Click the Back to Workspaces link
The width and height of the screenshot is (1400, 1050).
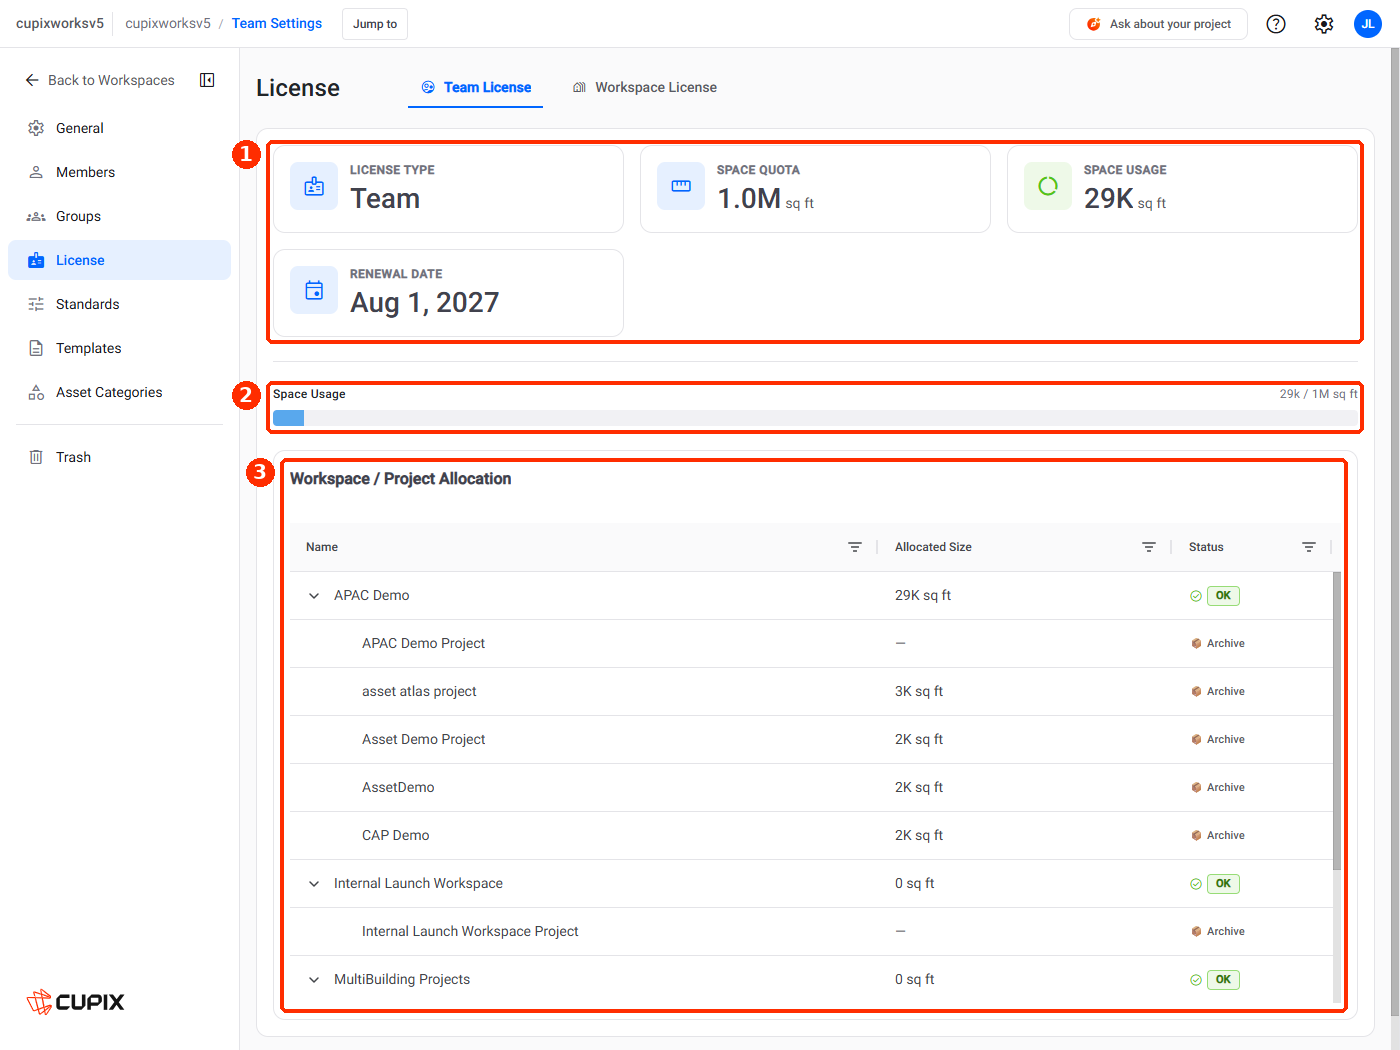point(100,80)
